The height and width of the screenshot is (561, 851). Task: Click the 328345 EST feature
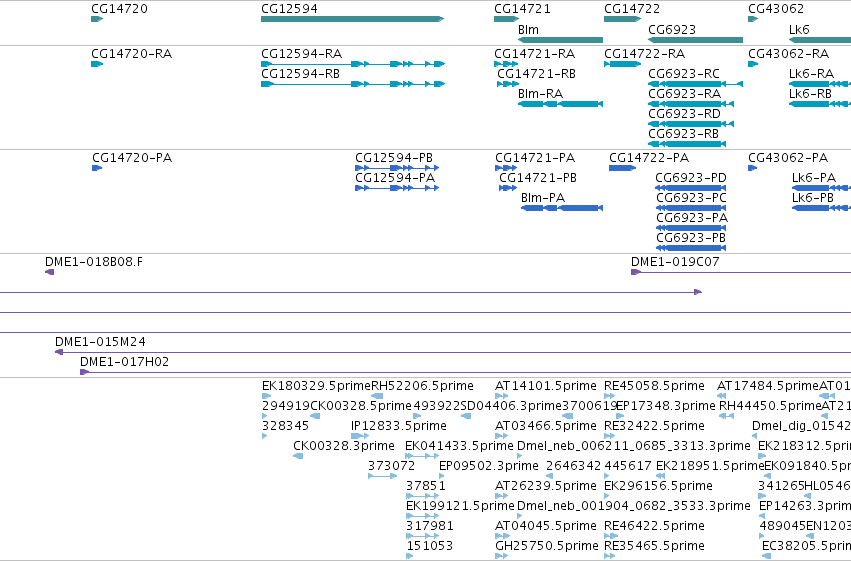point(264,436)
